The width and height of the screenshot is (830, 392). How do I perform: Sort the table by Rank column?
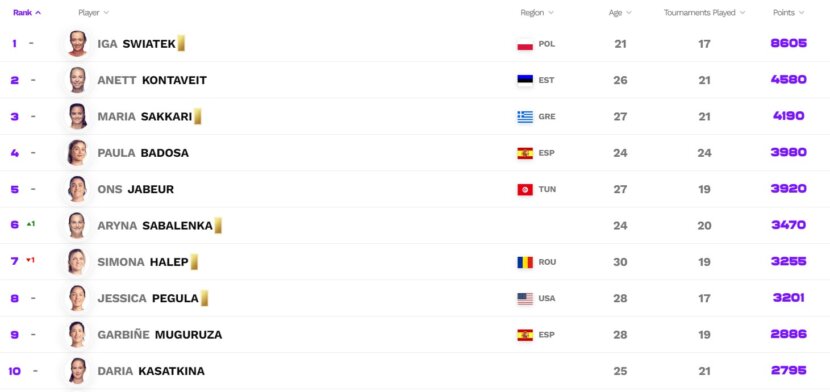point(26,13)
